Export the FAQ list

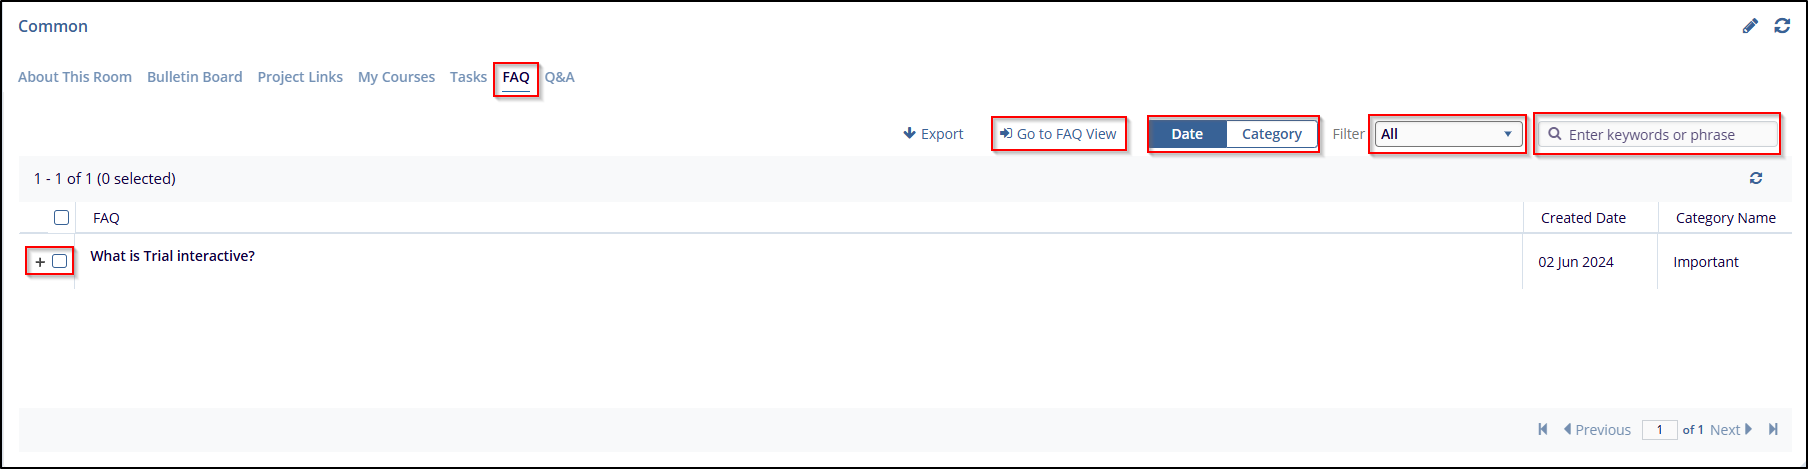933,134
